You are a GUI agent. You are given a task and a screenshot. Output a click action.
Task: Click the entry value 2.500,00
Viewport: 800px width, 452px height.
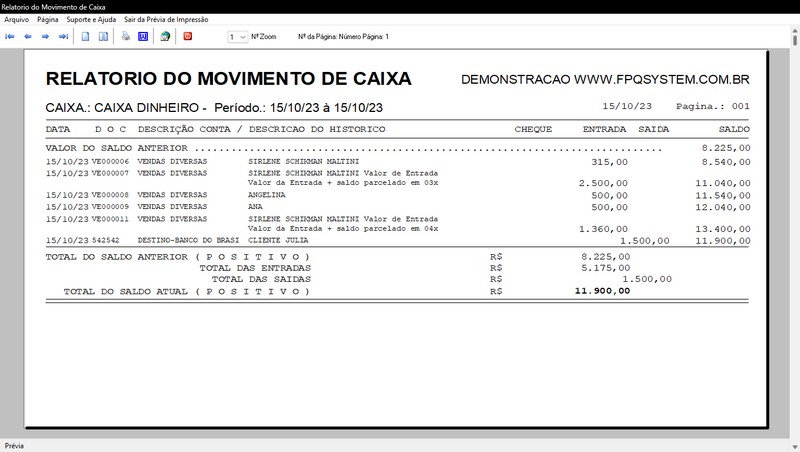[x=603, y=183]
